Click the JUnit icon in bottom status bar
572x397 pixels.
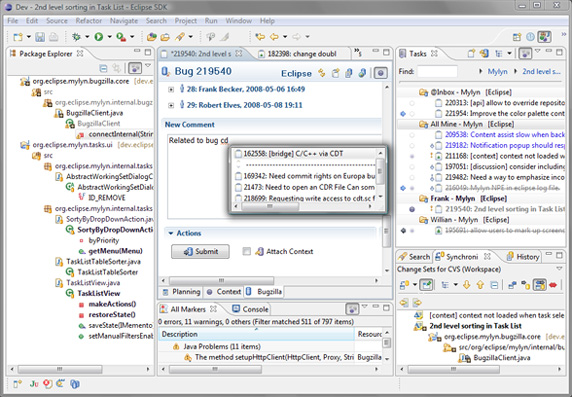(x=34, y=384)
